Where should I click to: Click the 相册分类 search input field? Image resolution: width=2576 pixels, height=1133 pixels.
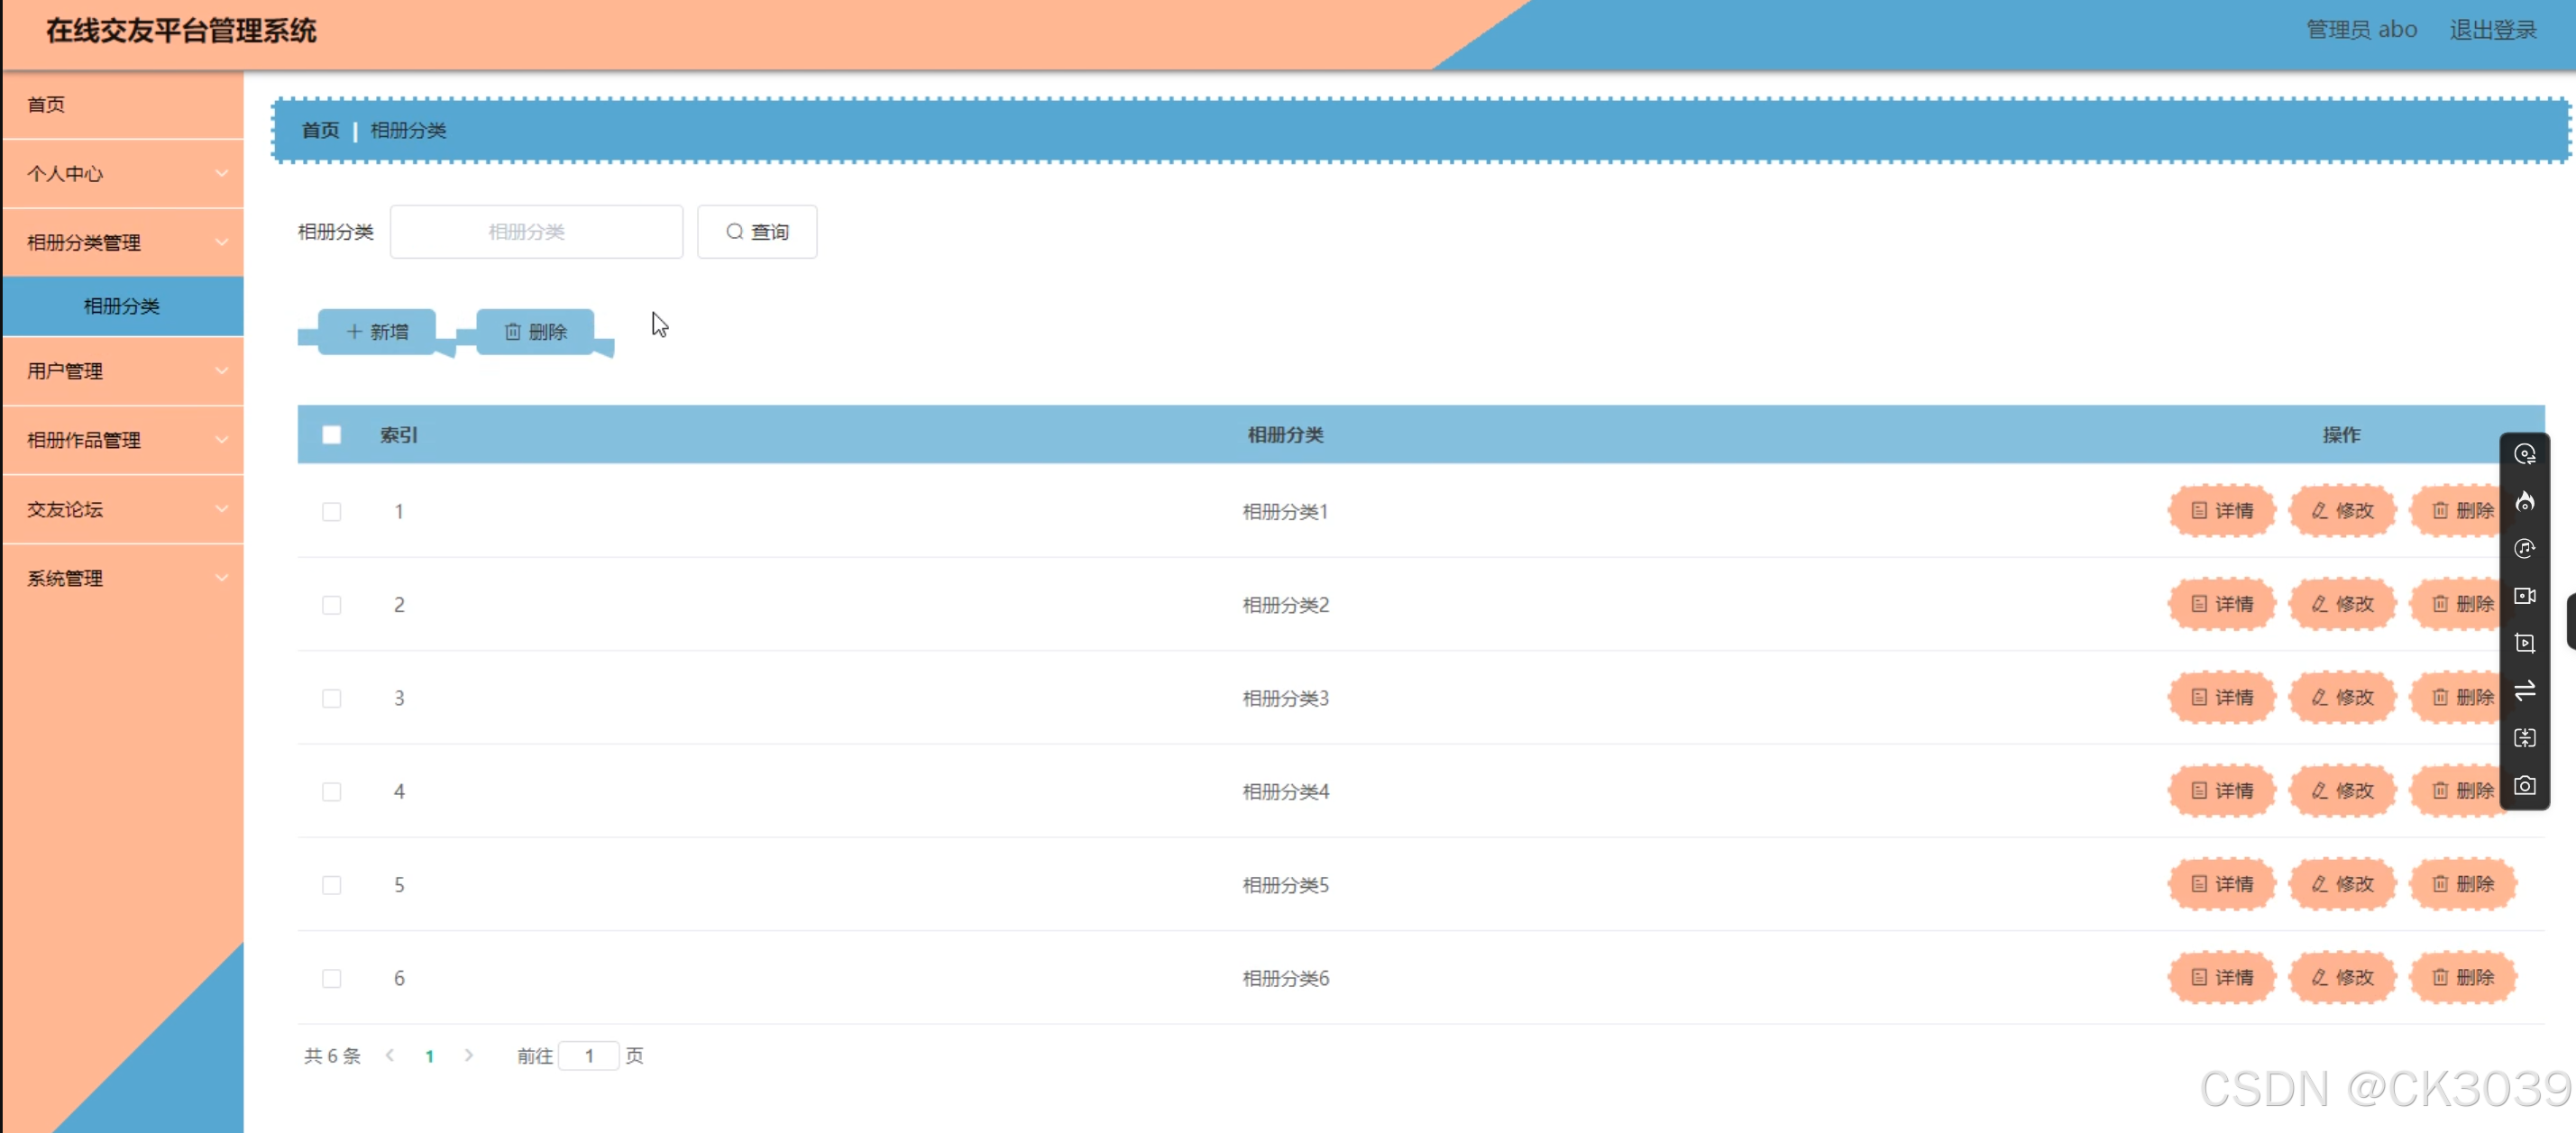(536, 232)
